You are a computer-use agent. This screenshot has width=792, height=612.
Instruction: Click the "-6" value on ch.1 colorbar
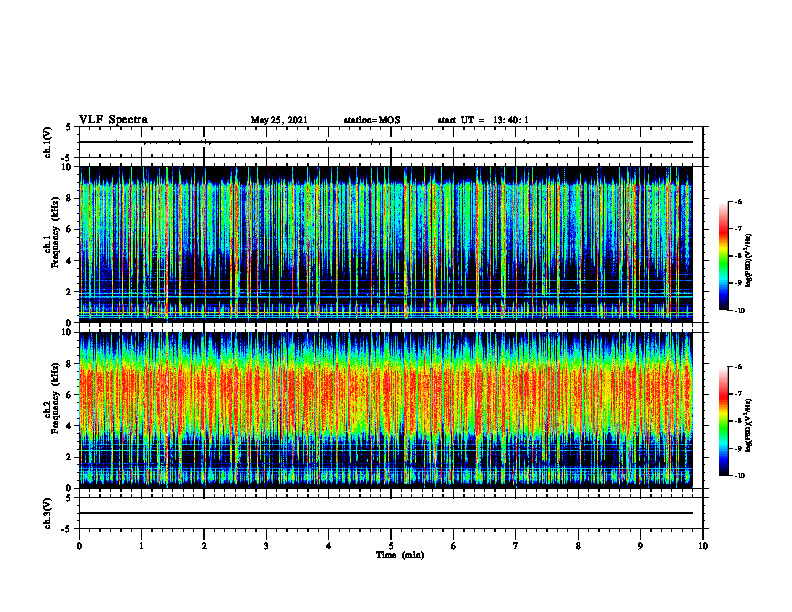738,202
